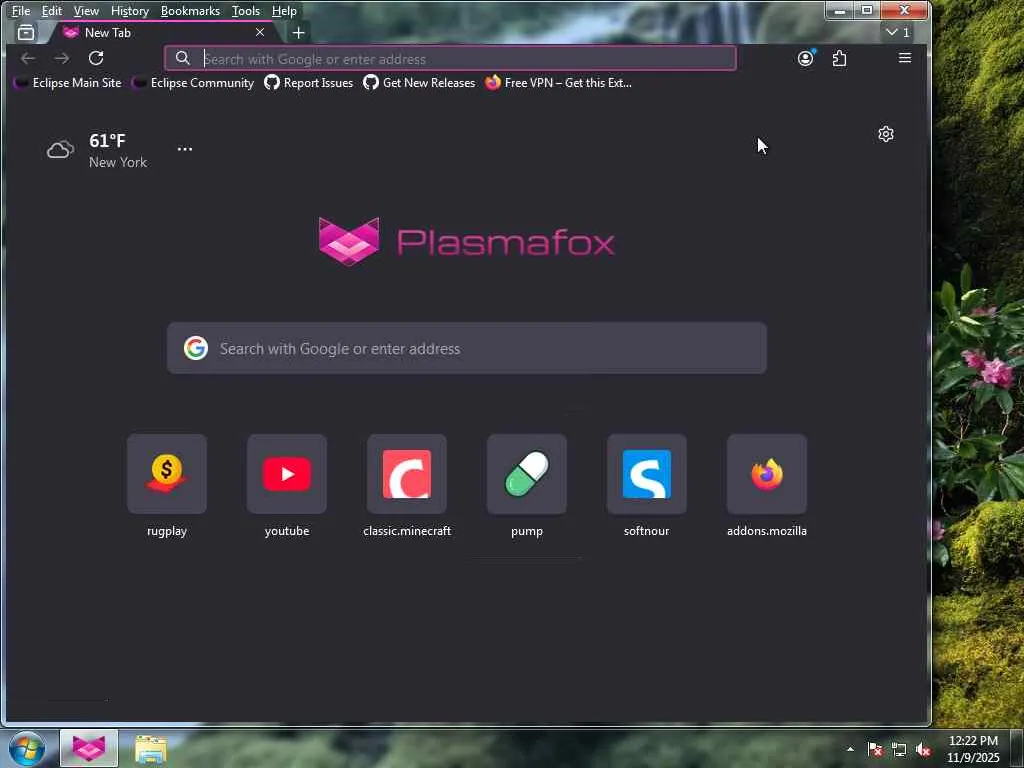Open Report Issues bookmark
Viewport: 1024px width, 768px height.
309,83
